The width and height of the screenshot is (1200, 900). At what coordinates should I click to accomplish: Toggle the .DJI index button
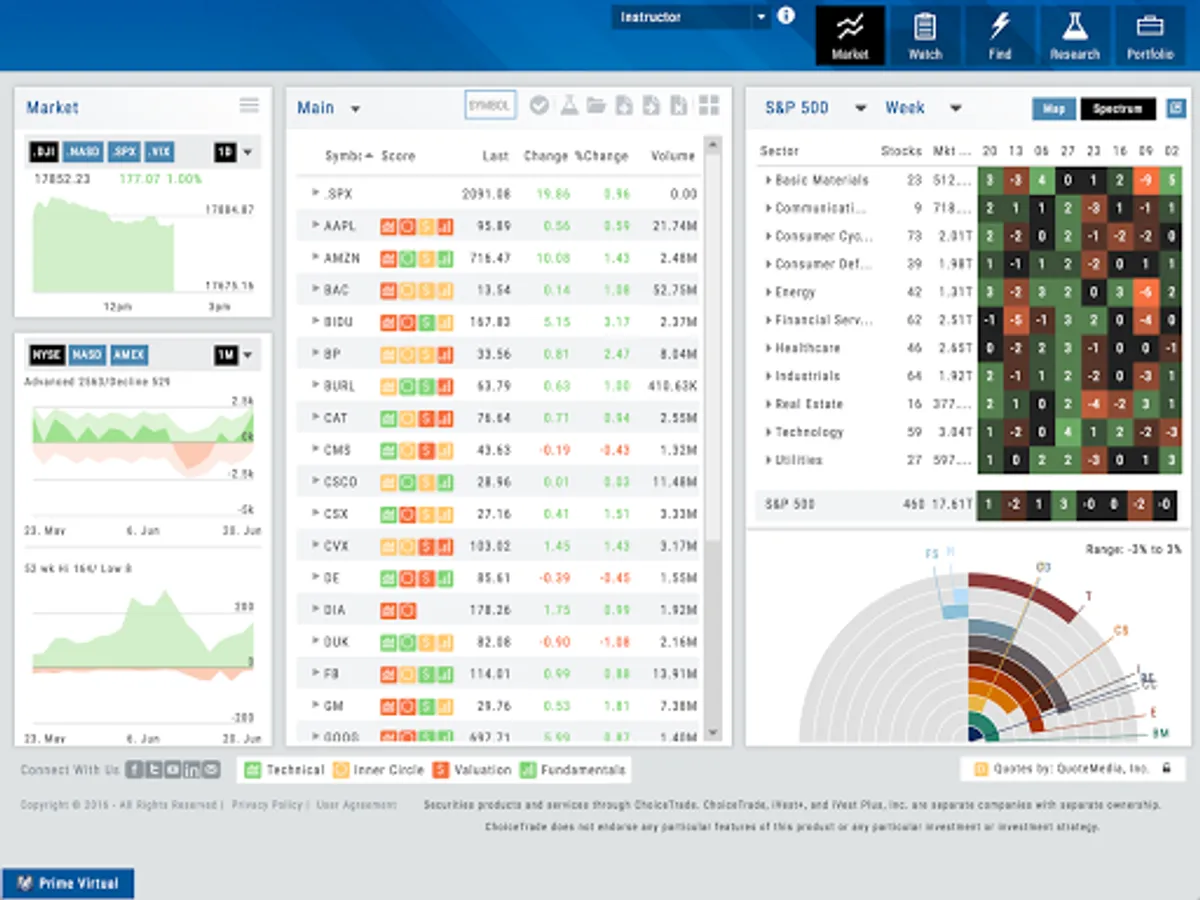pyautogui.click(x=43, y=152)
